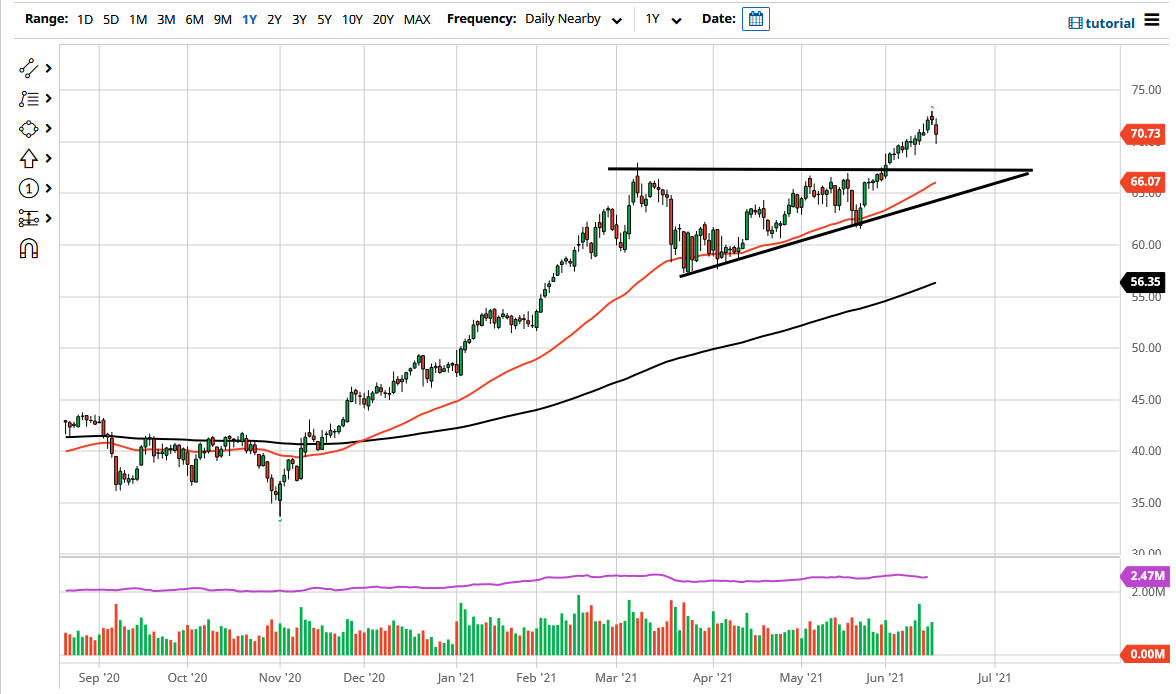Click the numbered callout annotation tool

[x=28, y=188]
